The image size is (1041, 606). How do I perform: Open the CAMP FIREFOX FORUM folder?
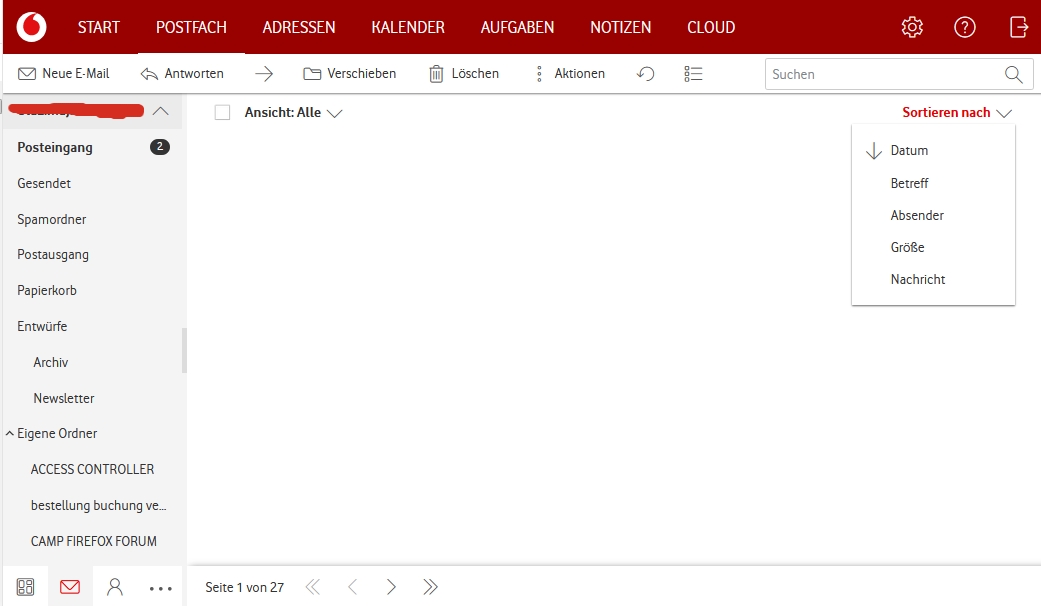pyautogui.click(x=93, y=541)
